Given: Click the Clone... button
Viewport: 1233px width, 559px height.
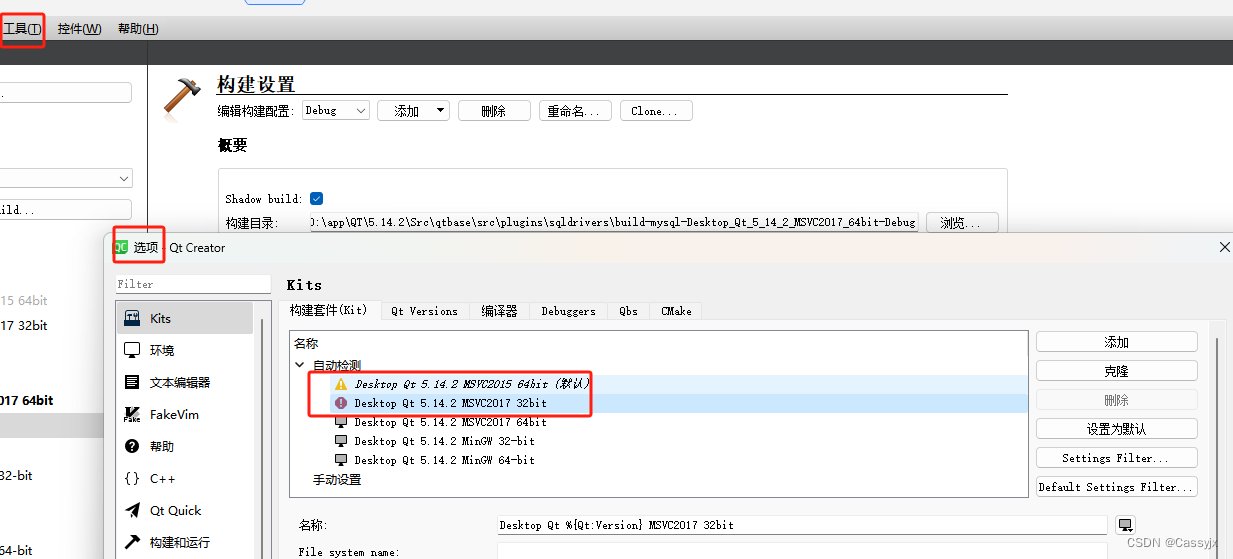Looking at the screenshot, I should click(656, 111).
